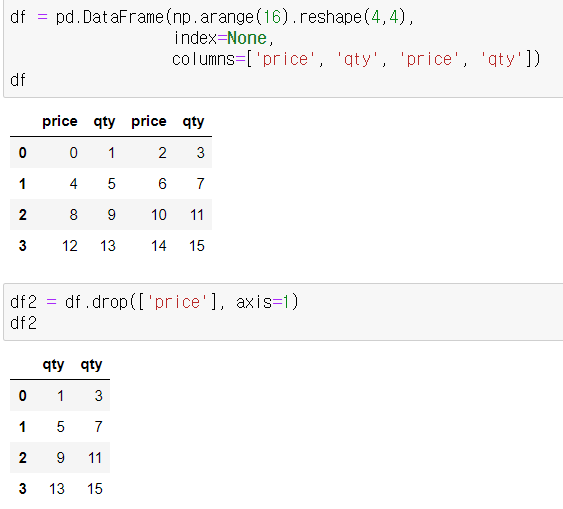Click value 11 in the two-column df2 table
563x509 pixels.
pyautogui.click(x=95, y=458)
